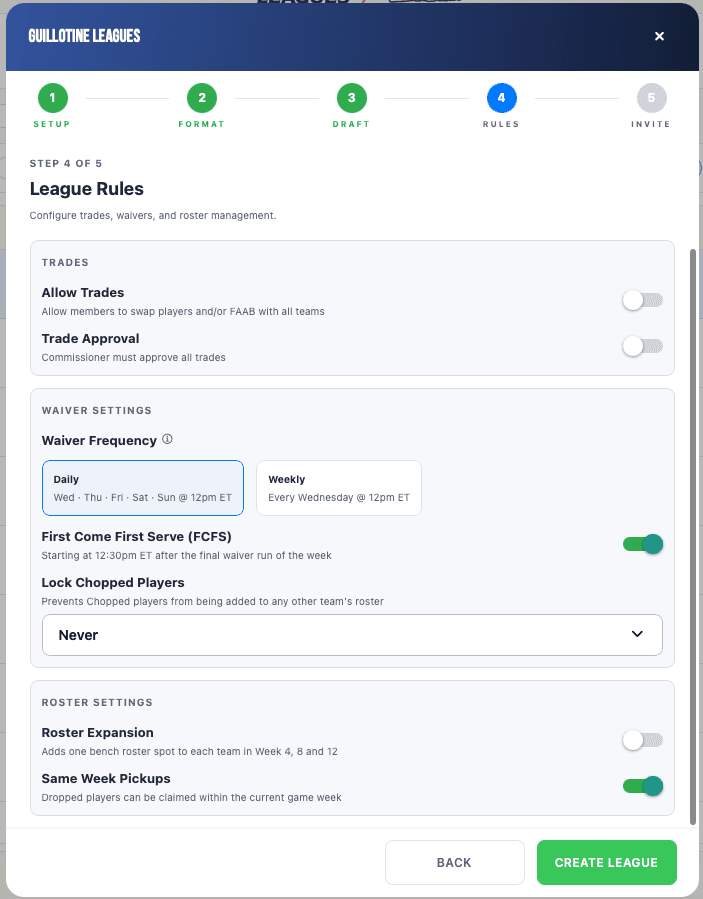Click the Back button
Image resolution: width=703 pixels, height=899 pixels.
(x=455, y=862)
